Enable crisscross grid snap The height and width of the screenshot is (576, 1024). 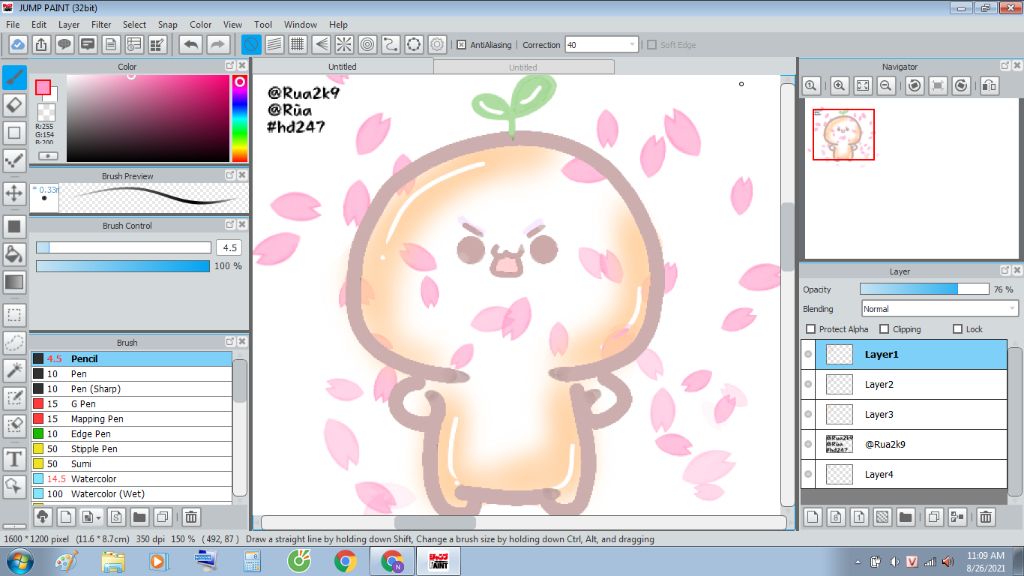tap(297, 44)
